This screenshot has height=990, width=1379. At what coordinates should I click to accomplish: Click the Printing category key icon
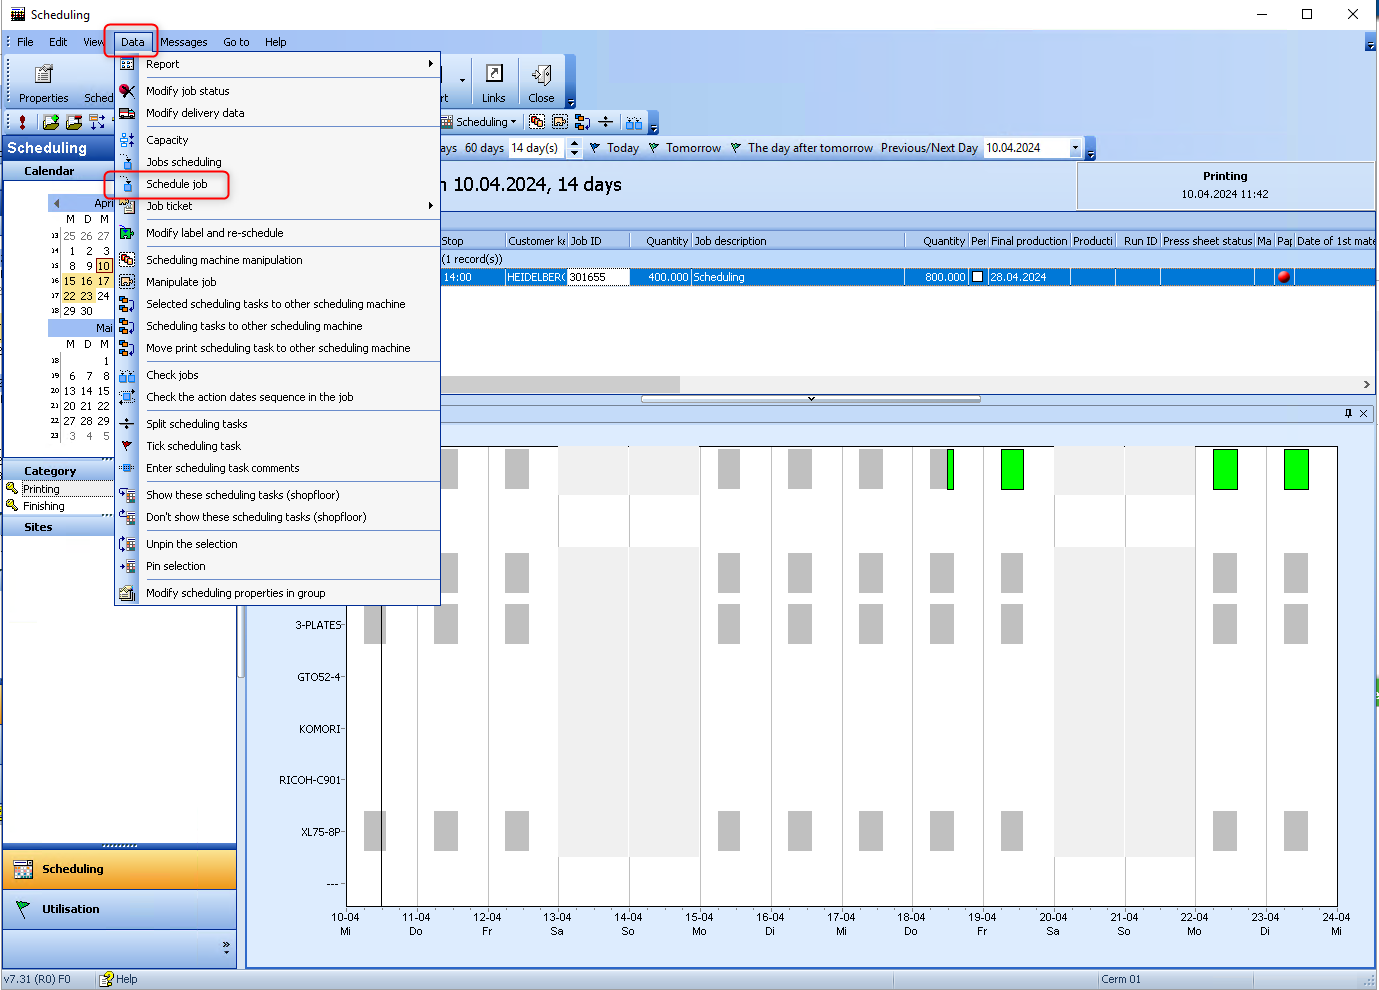click(x=12, y=488)
